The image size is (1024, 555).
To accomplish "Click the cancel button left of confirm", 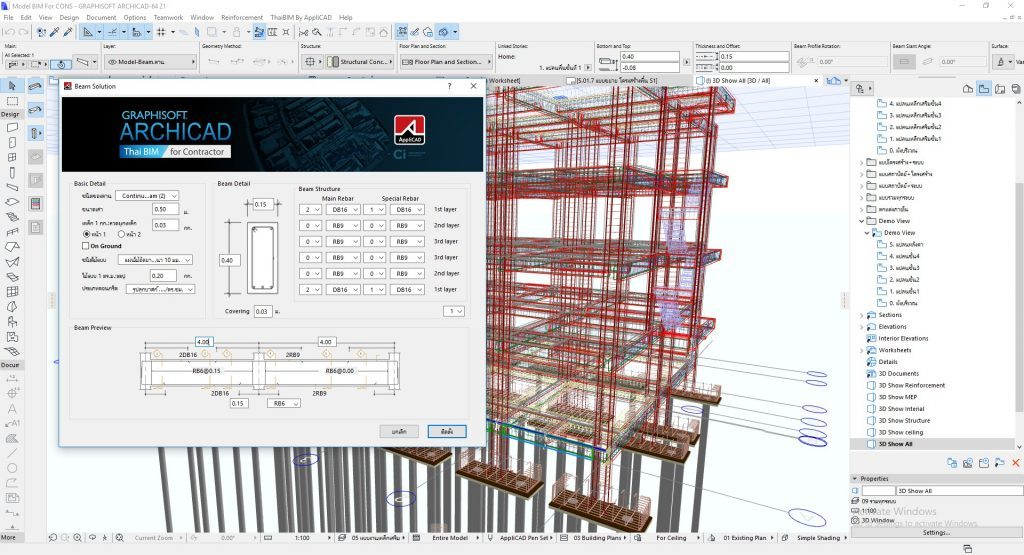I will (399, 432).
